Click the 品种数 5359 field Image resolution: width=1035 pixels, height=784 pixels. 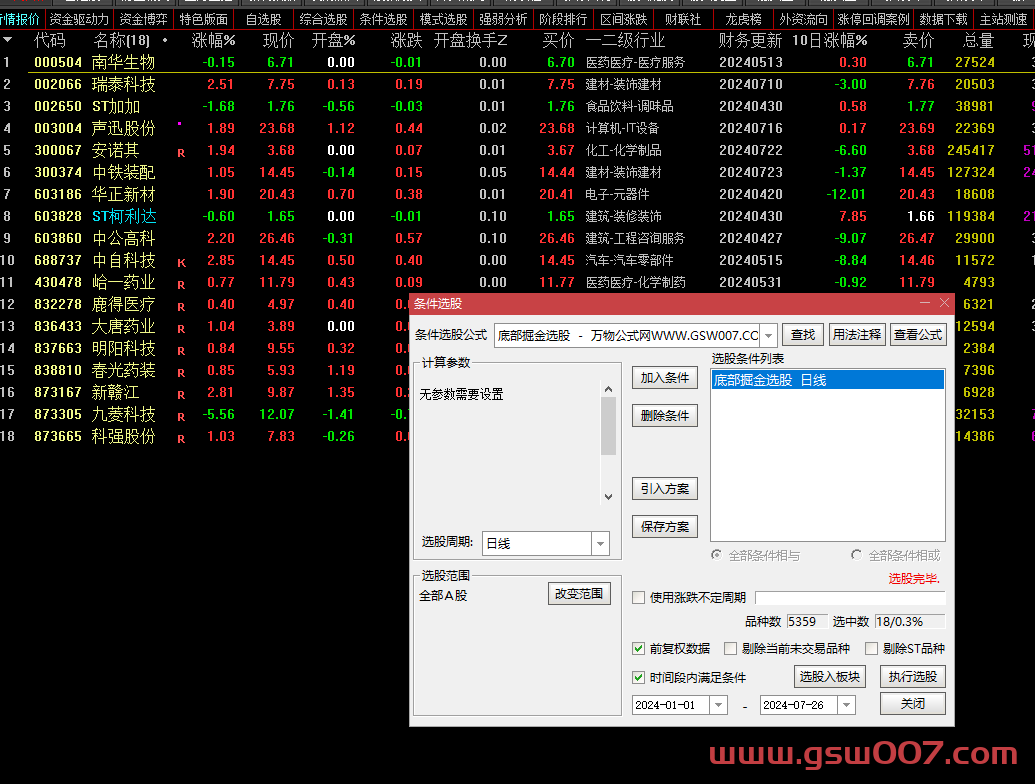coord(806,622)
